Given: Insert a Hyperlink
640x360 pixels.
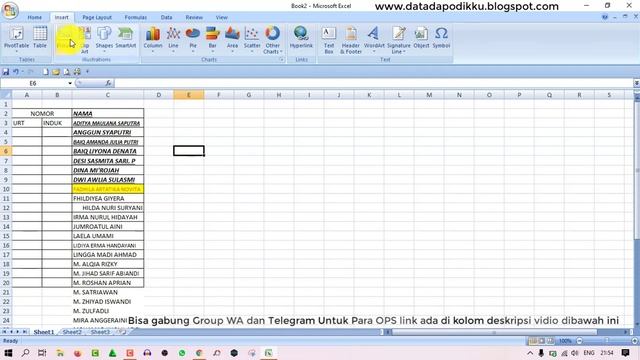Looking at the screenshot, I should pyautogui.click(x=301, y=39).
